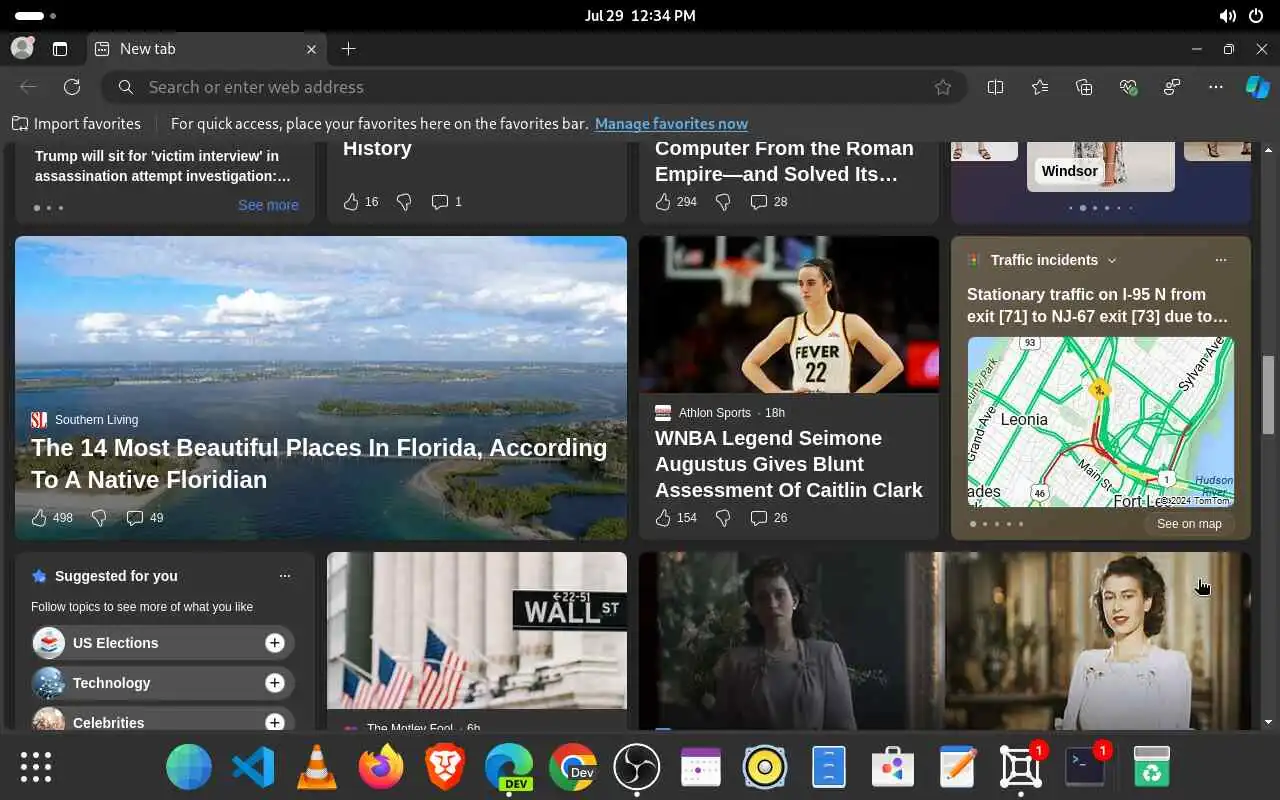Screen dimensions: 1280x800
Task: Like the Roman Empire computer article
Action: (x=663, y=202)
